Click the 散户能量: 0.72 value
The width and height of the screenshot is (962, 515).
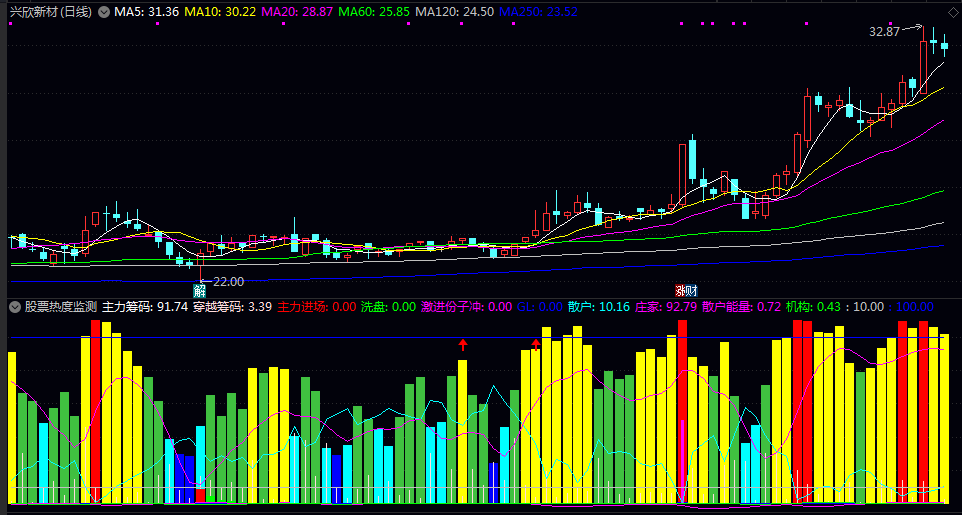coord(742,308)
